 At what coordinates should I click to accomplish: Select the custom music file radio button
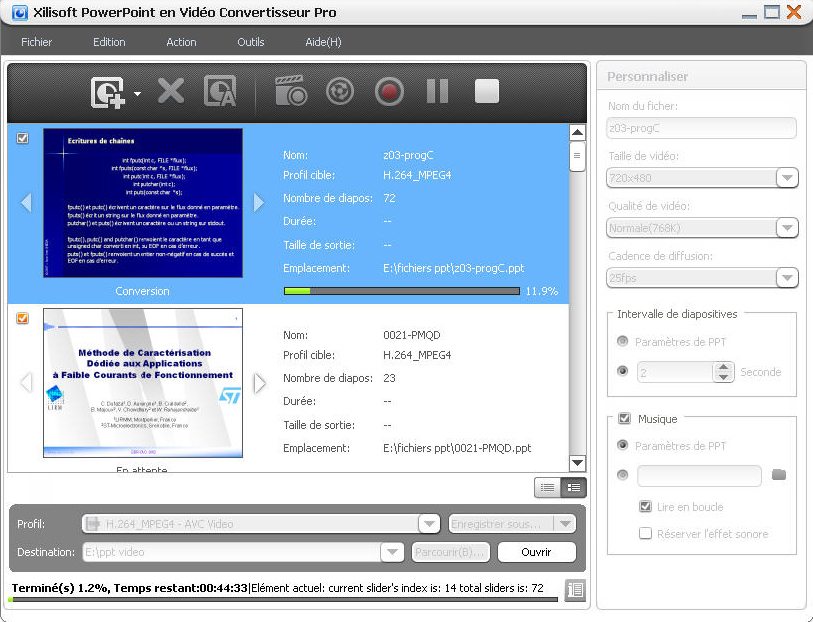623,475
